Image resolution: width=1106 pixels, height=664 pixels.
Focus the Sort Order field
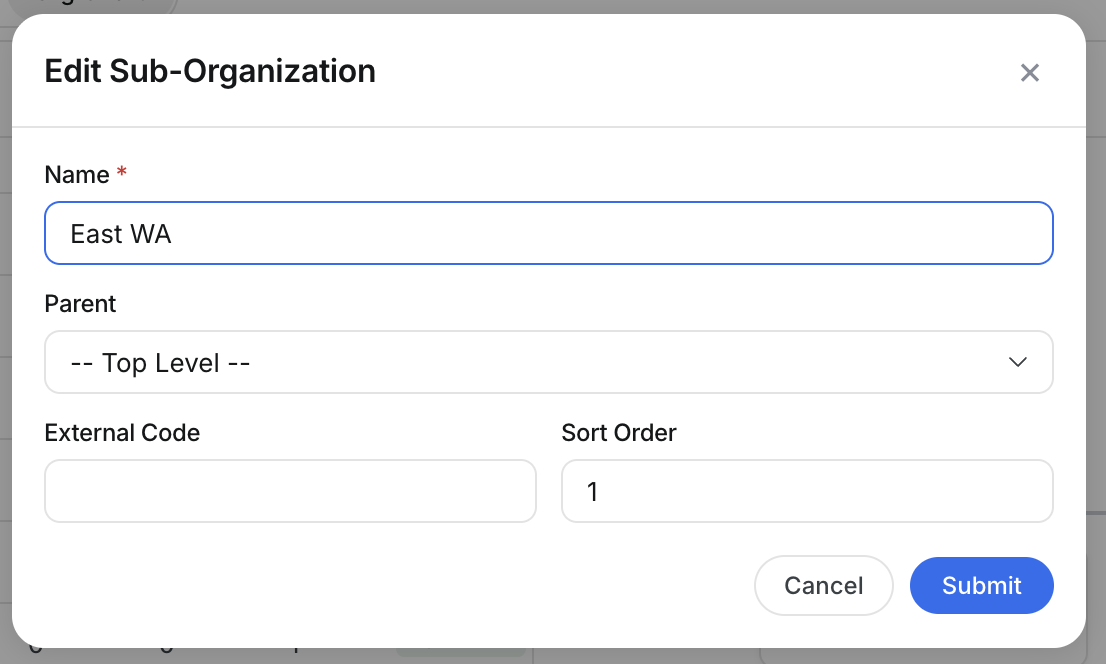[807, 491]
